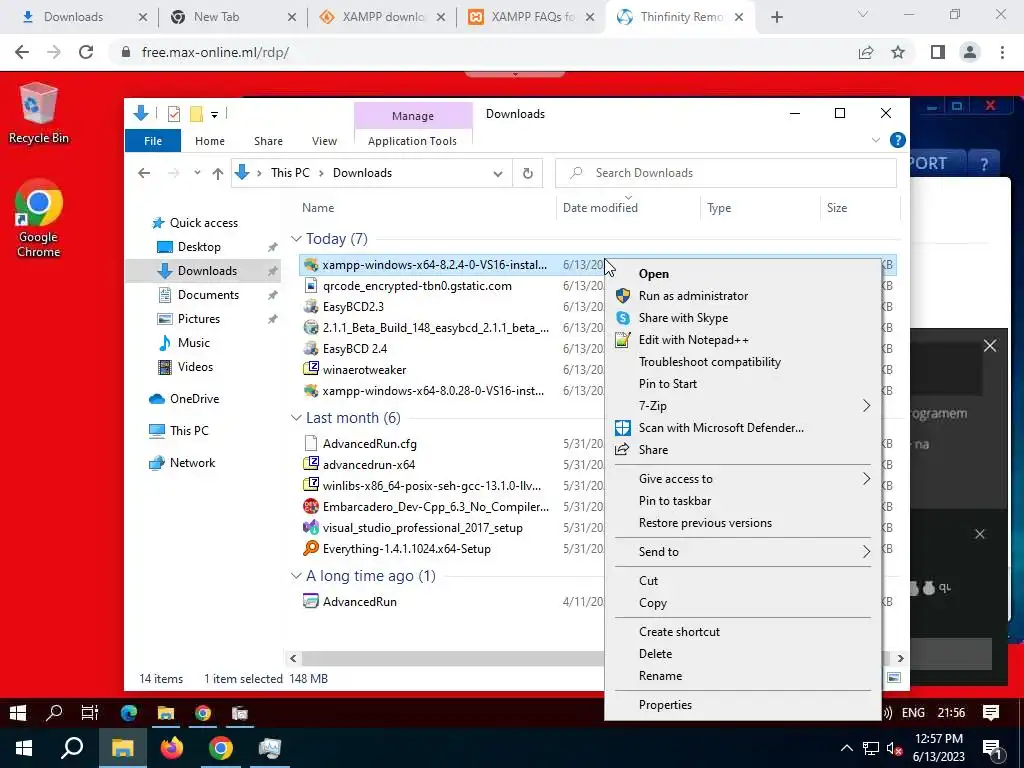The image size is (1024, 768).
Task: Open address bar history dropdown
Action: tap(498, 174)
